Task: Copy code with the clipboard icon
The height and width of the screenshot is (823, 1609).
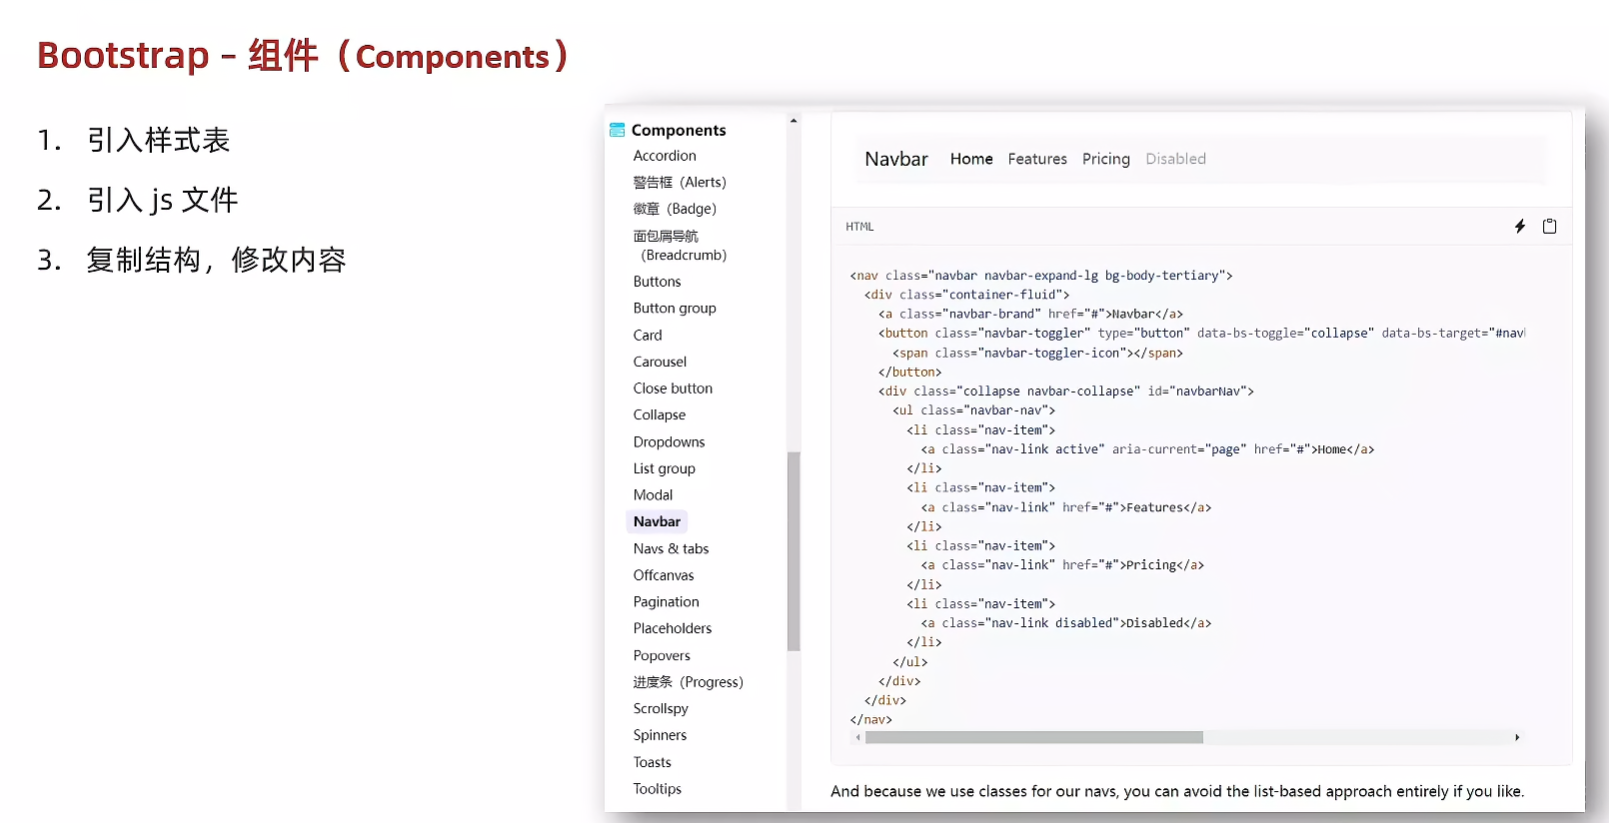Action: point(1549,226)
